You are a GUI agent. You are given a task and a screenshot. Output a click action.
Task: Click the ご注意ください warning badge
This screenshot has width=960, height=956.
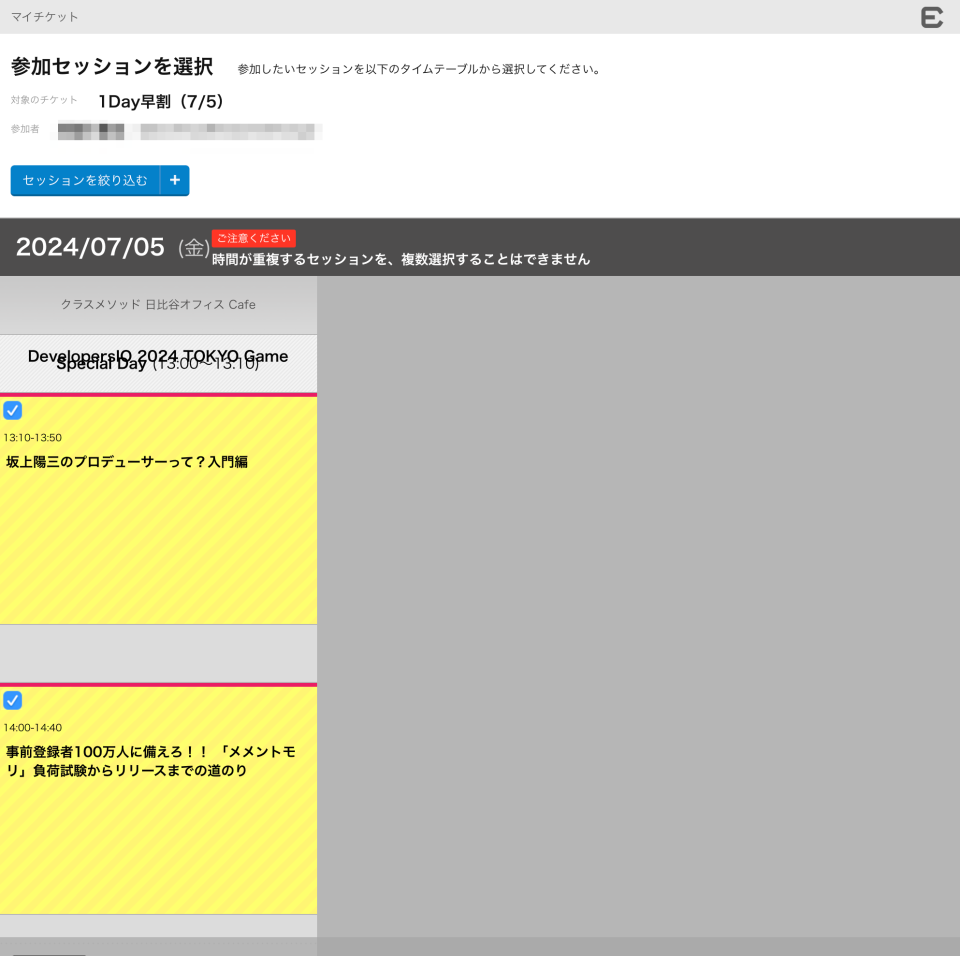click(x=253, y=238)
